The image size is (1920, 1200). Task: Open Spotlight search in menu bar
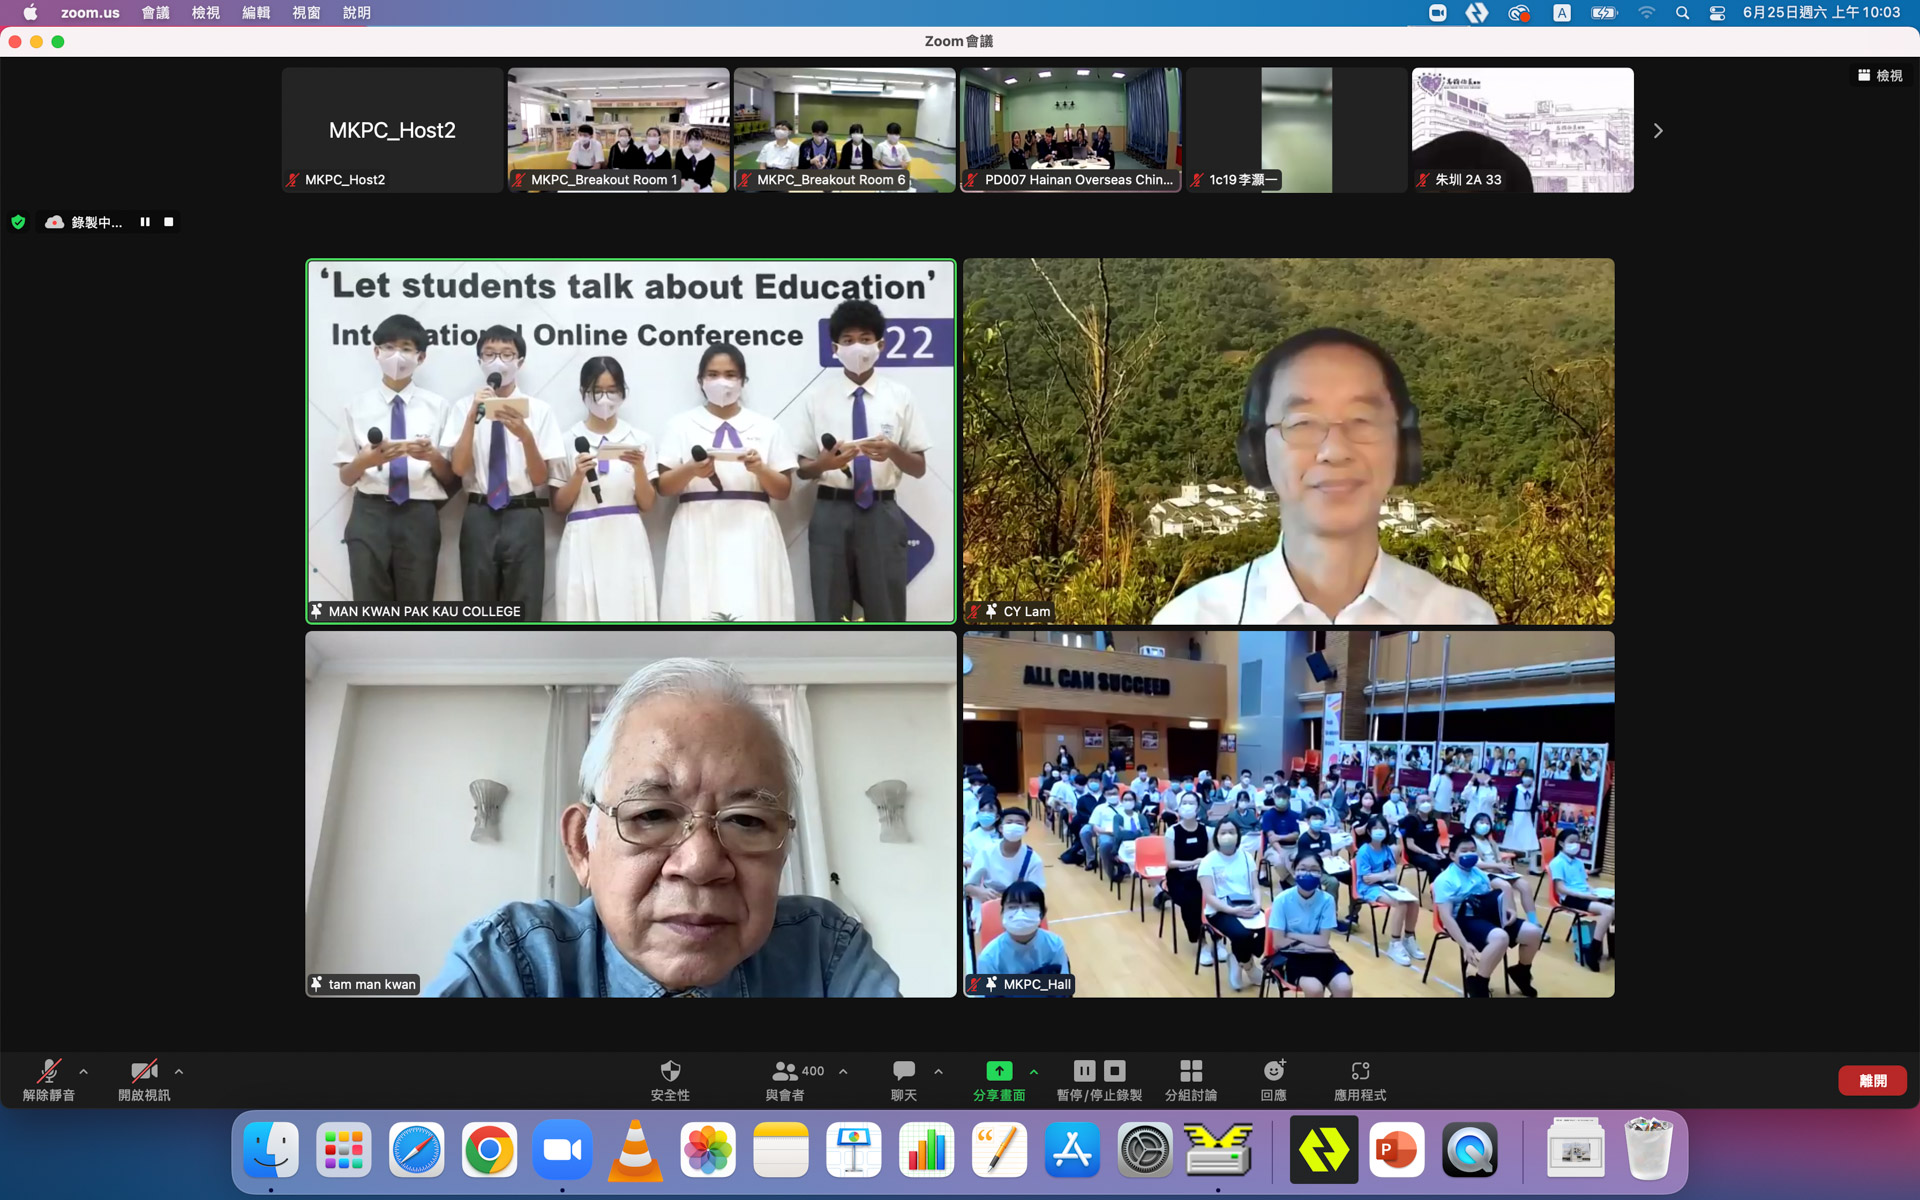[x=1682, y=13]
